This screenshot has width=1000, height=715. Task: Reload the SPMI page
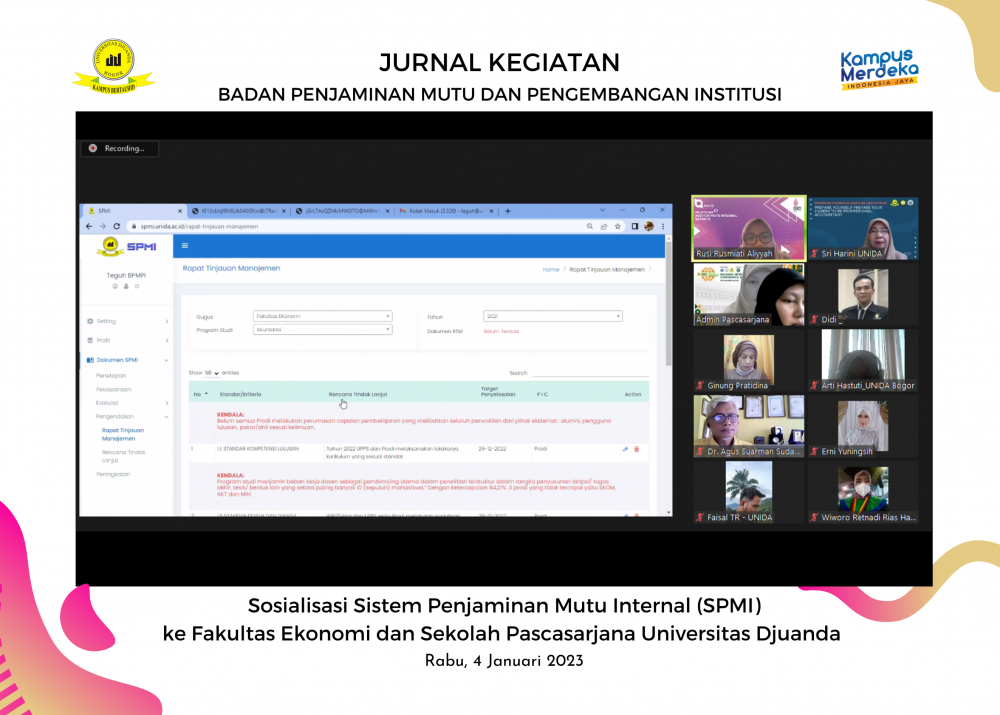coord(117,226)
